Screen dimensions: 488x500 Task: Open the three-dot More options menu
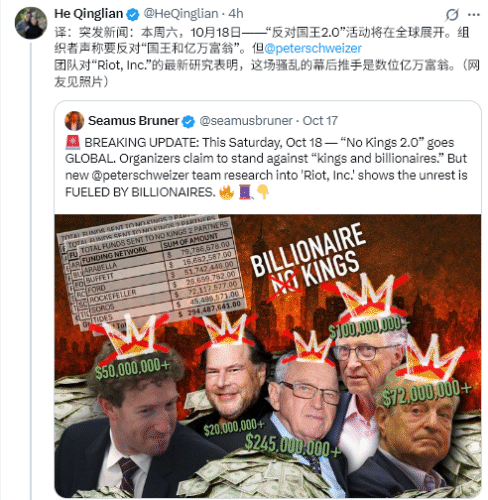[474, 15]
